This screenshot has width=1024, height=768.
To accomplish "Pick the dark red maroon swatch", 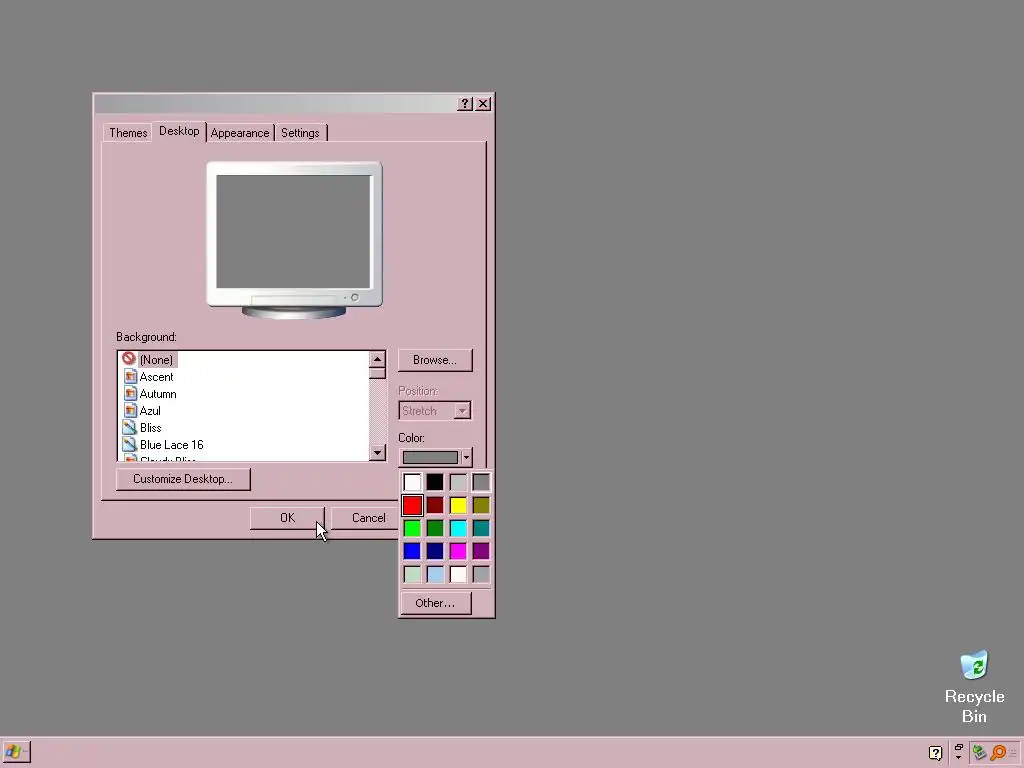I will pos(435,505).
